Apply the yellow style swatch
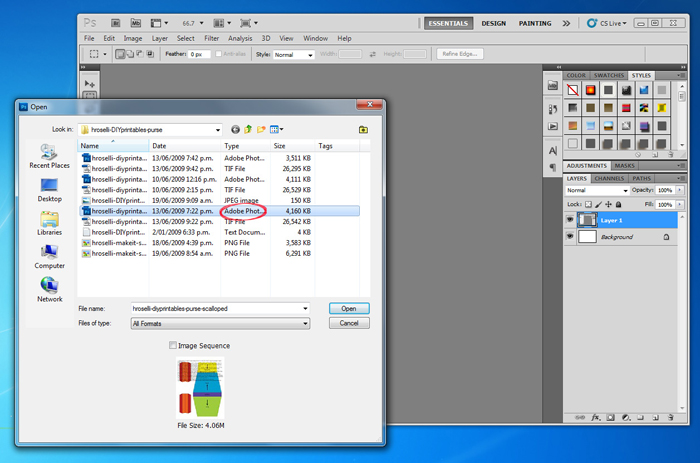The image size is (700, 463). [662, 108]
